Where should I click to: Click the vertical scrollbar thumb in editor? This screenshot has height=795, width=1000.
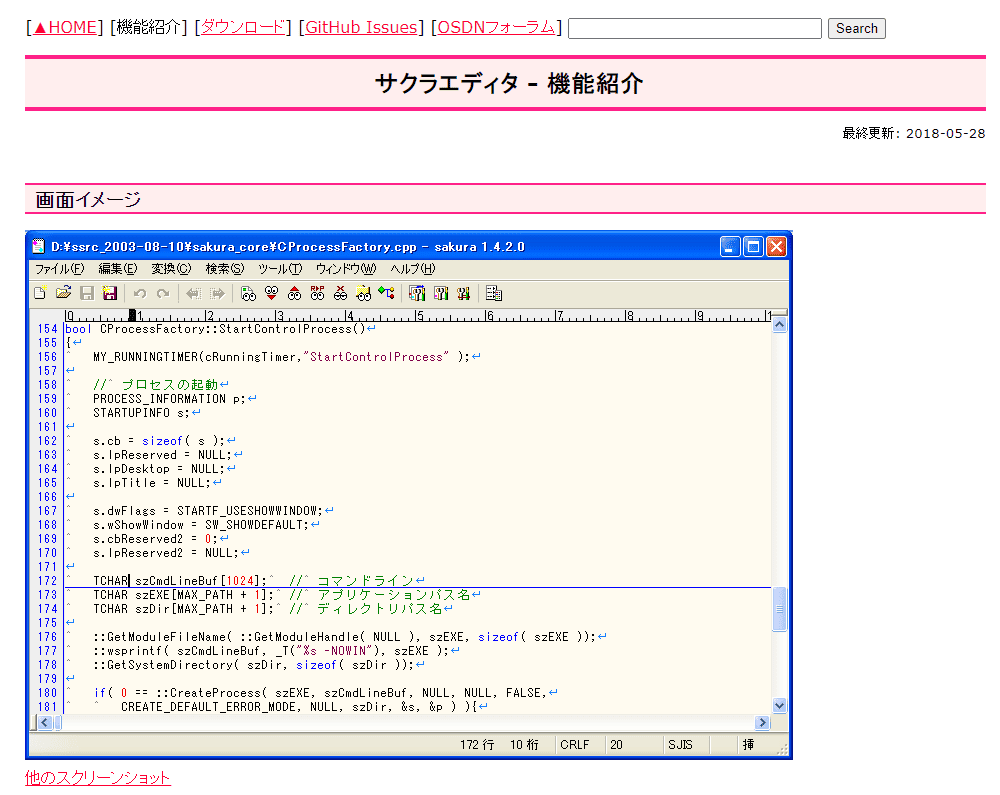click(779, 609)
